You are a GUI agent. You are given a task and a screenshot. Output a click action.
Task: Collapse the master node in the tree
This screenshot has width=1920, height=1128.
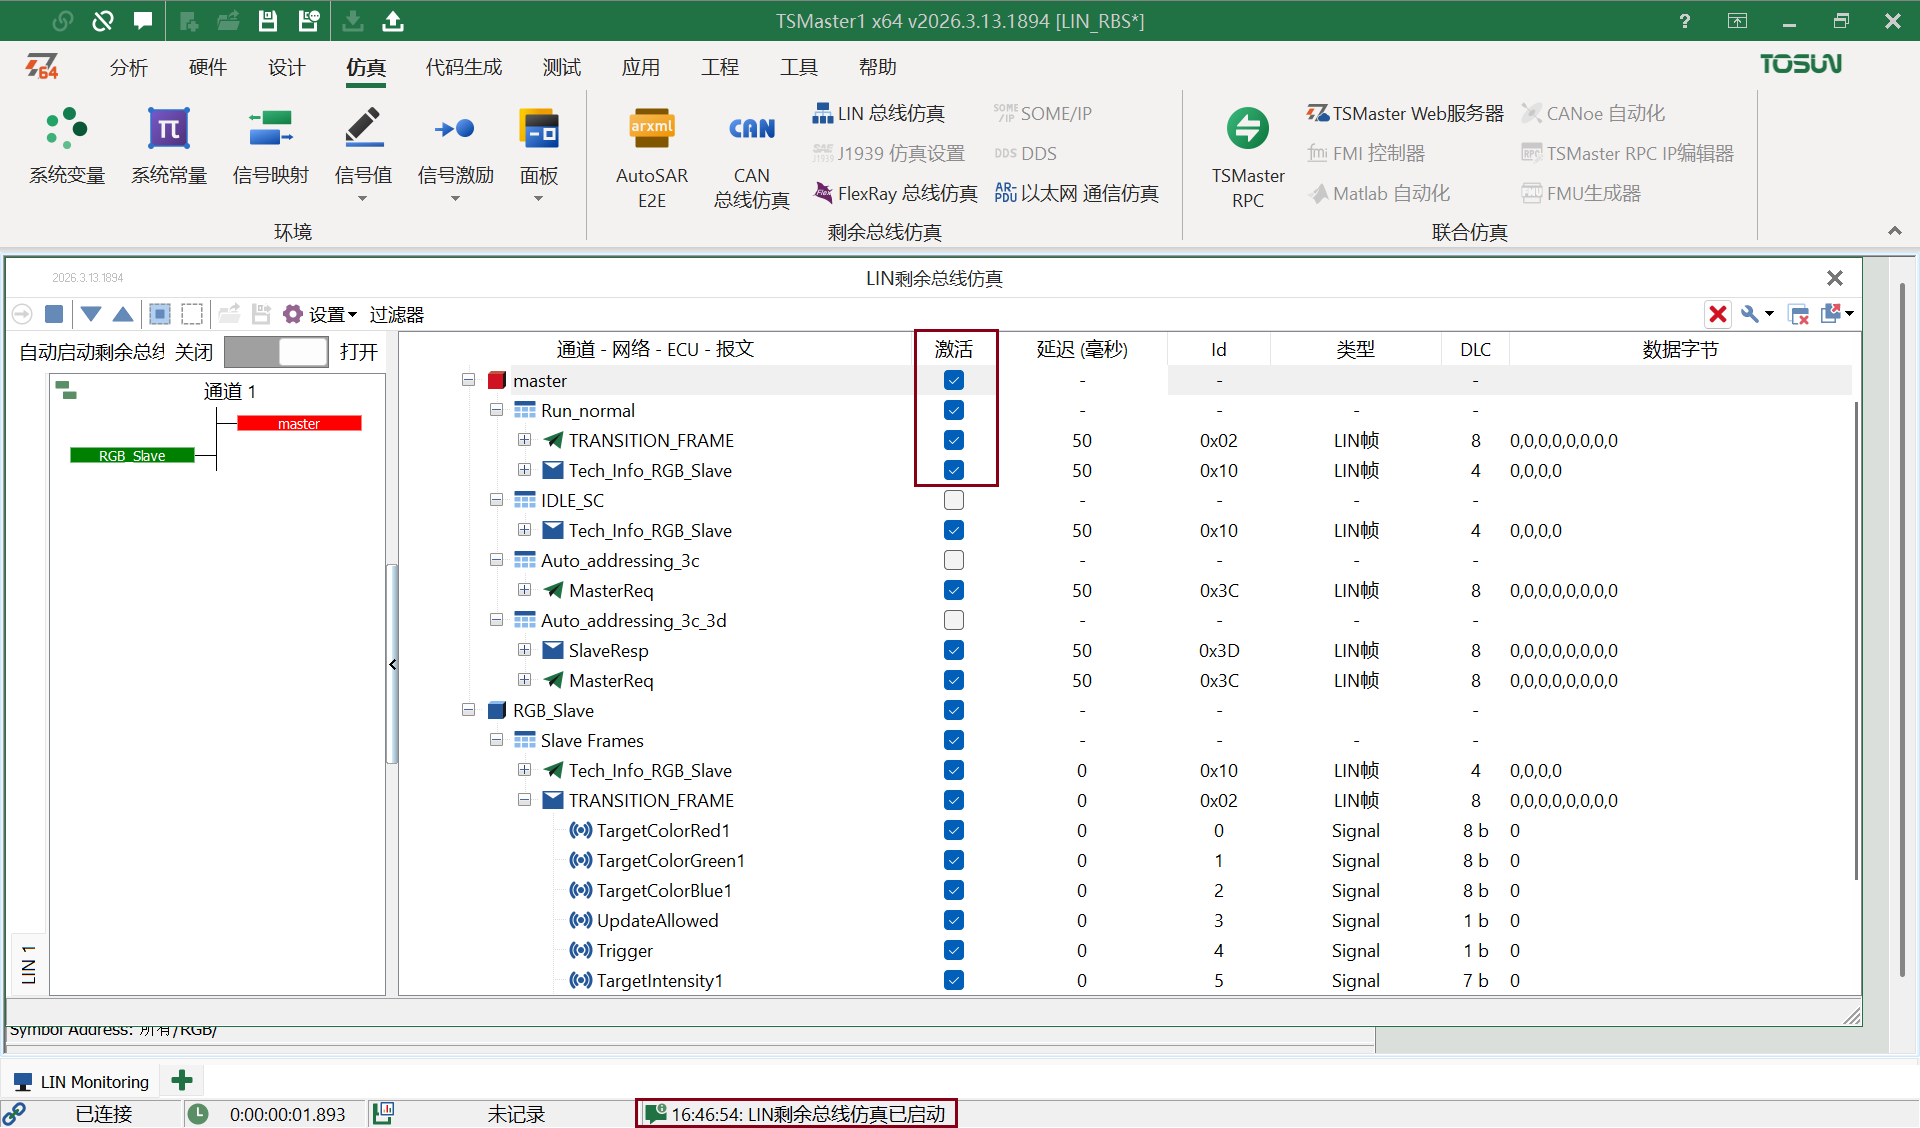coord(468,380)
